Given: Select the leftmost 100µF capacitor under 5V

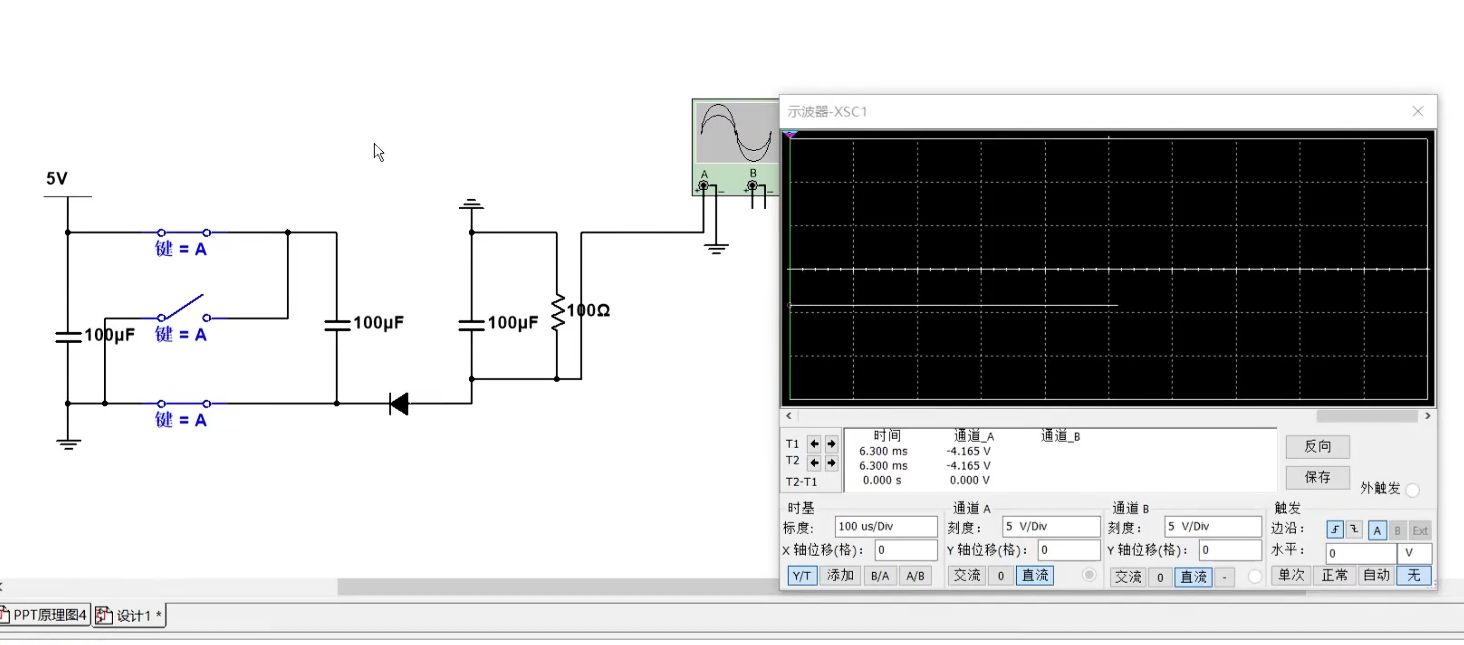Looking at the screenshot, I should 68,336.
